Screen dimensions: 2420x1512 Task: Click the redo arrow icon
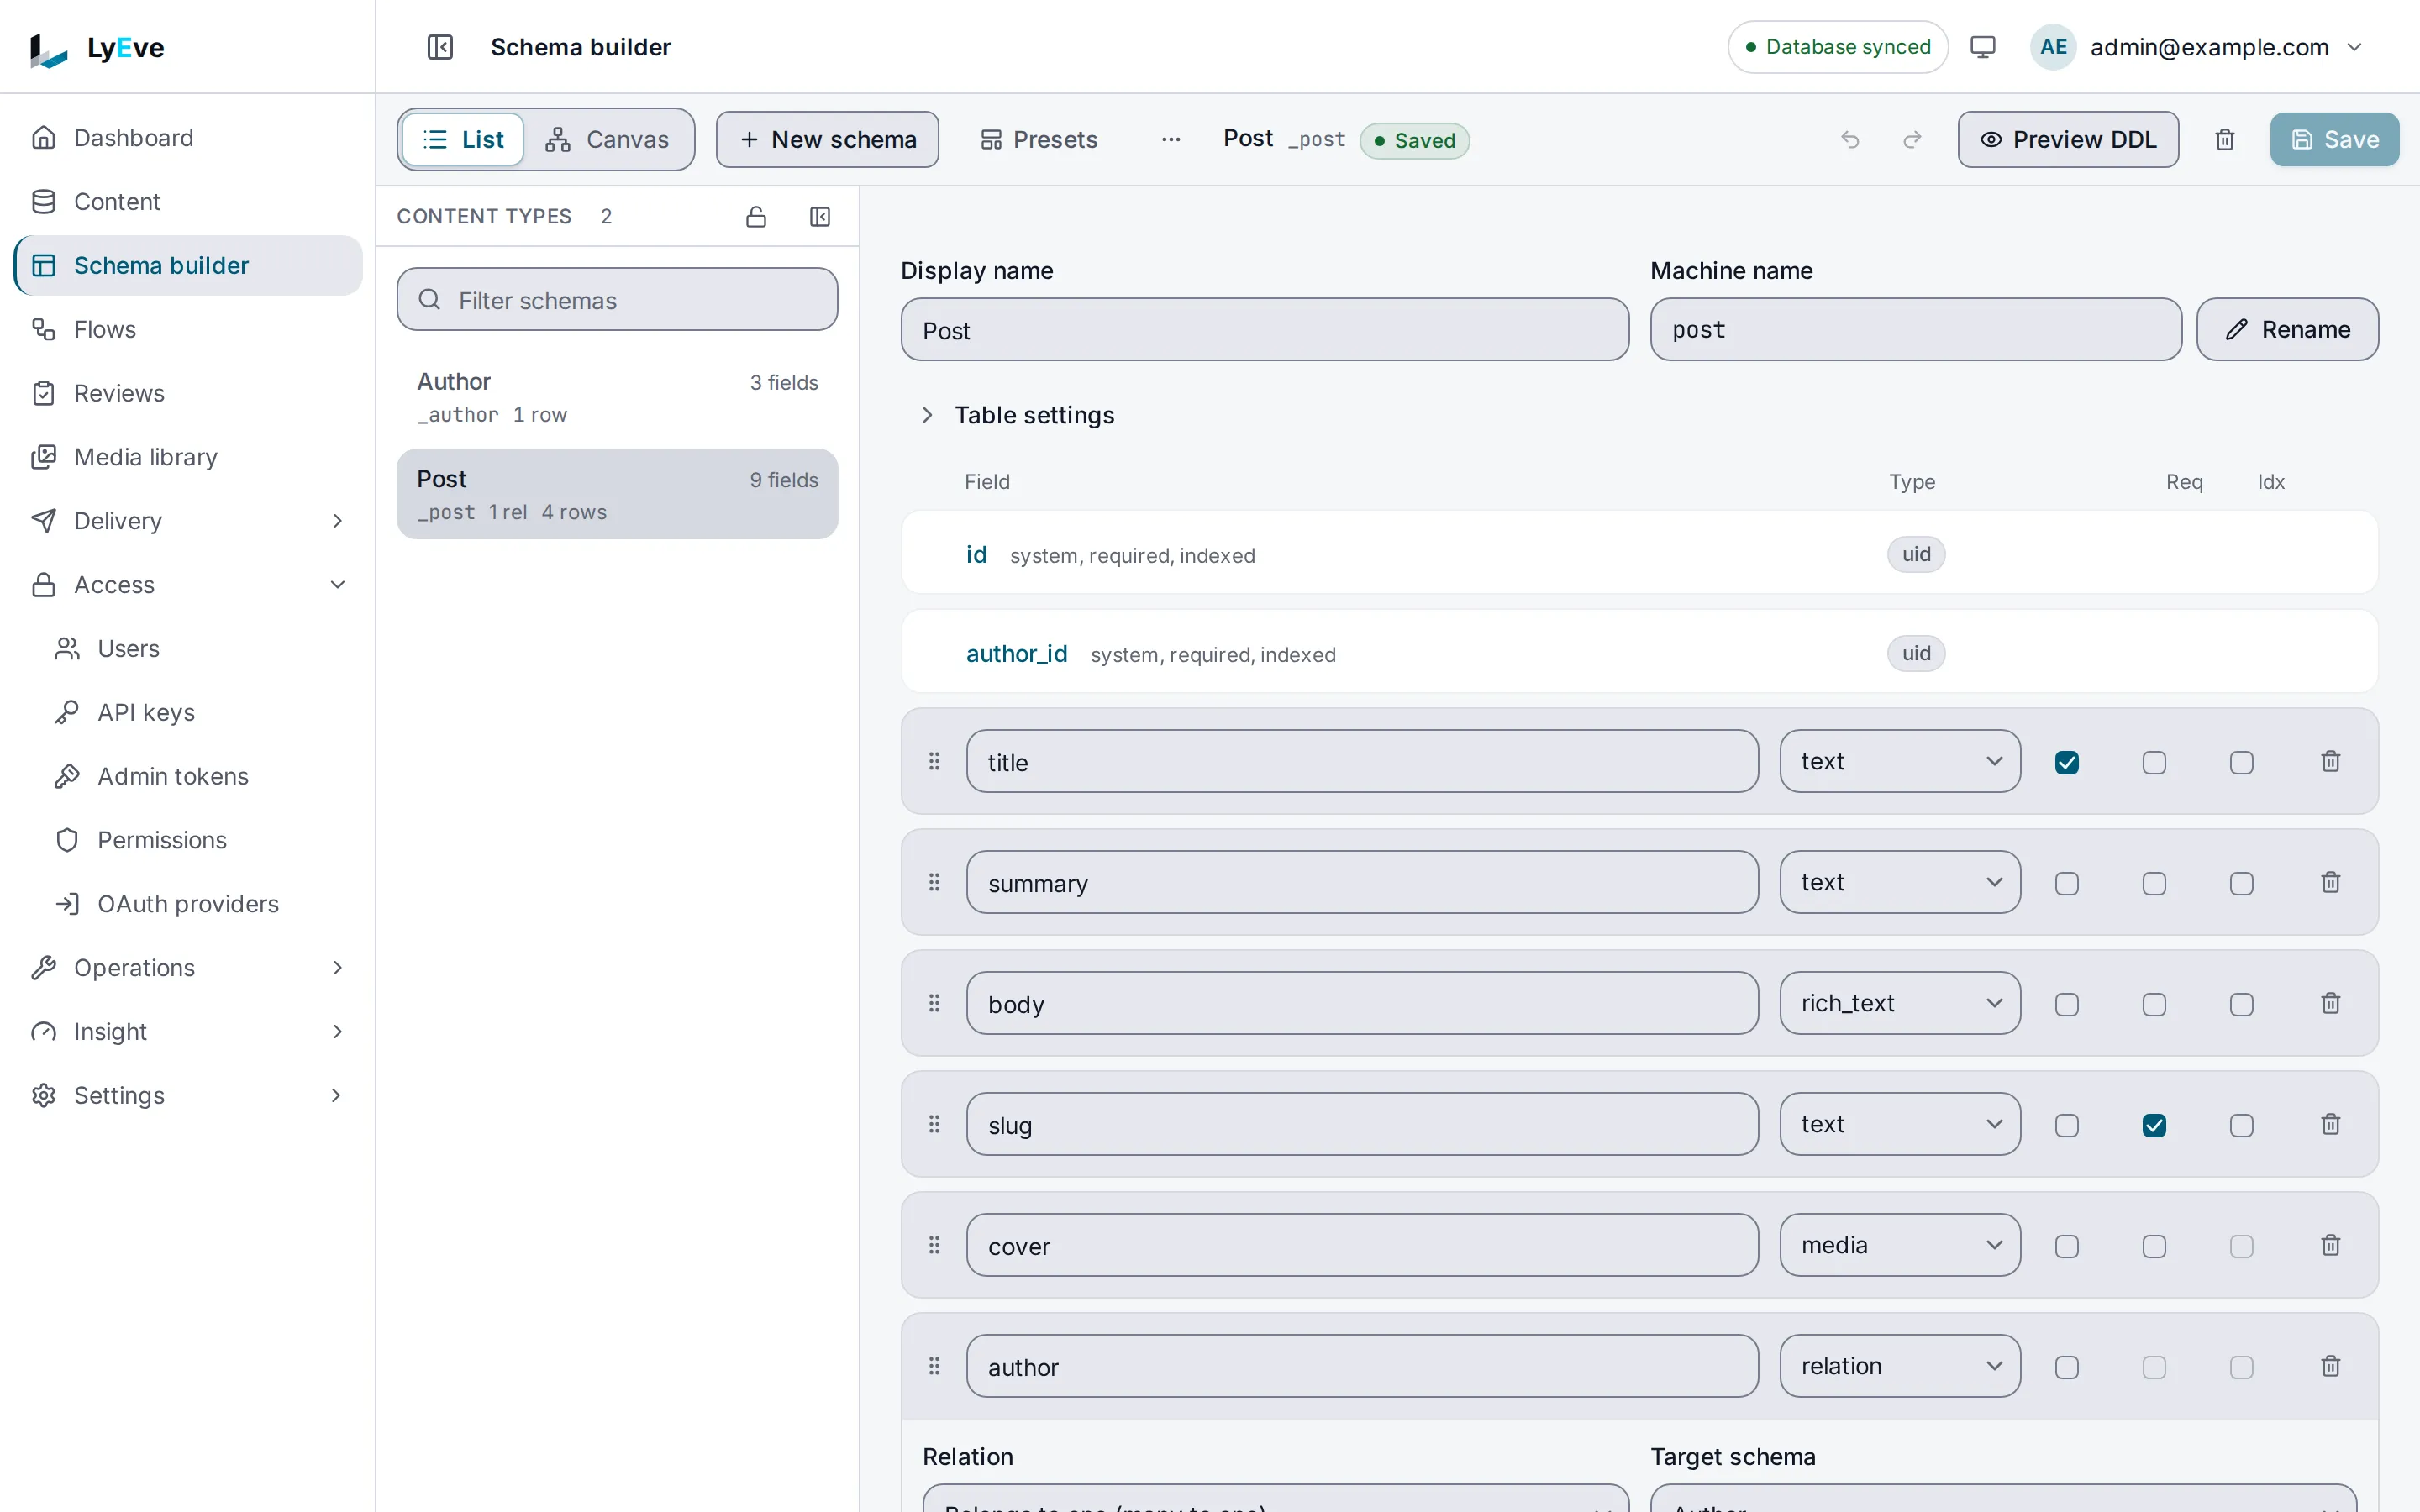[x=1912, y=140]
